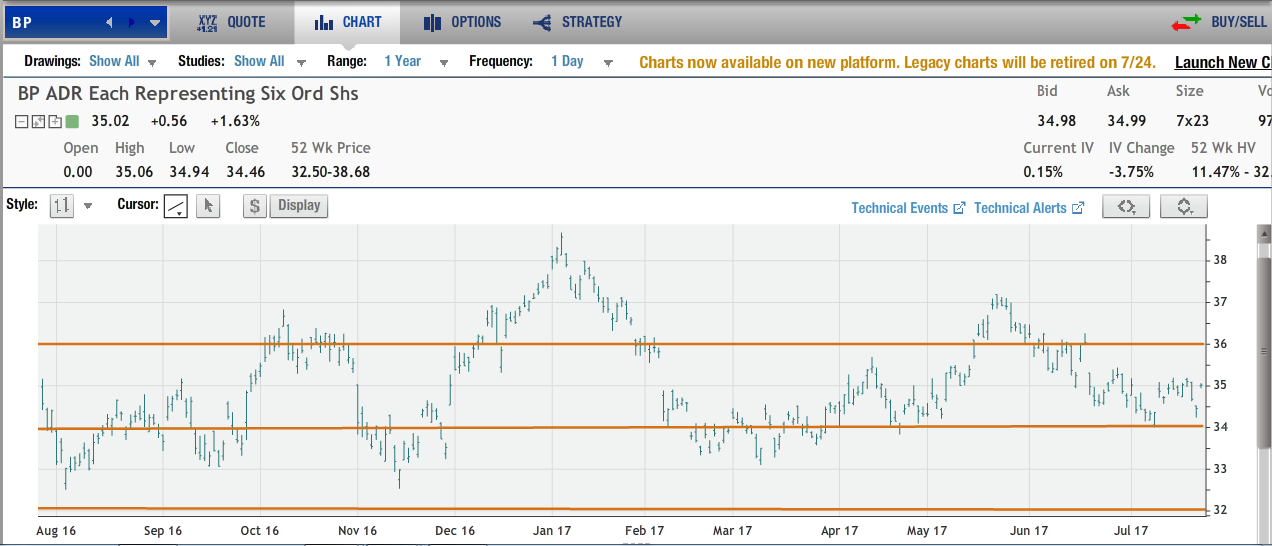Switch to the CHART tab
Image resolution: width=1272 pixels, height=546 pixels.
coord(347,22)
